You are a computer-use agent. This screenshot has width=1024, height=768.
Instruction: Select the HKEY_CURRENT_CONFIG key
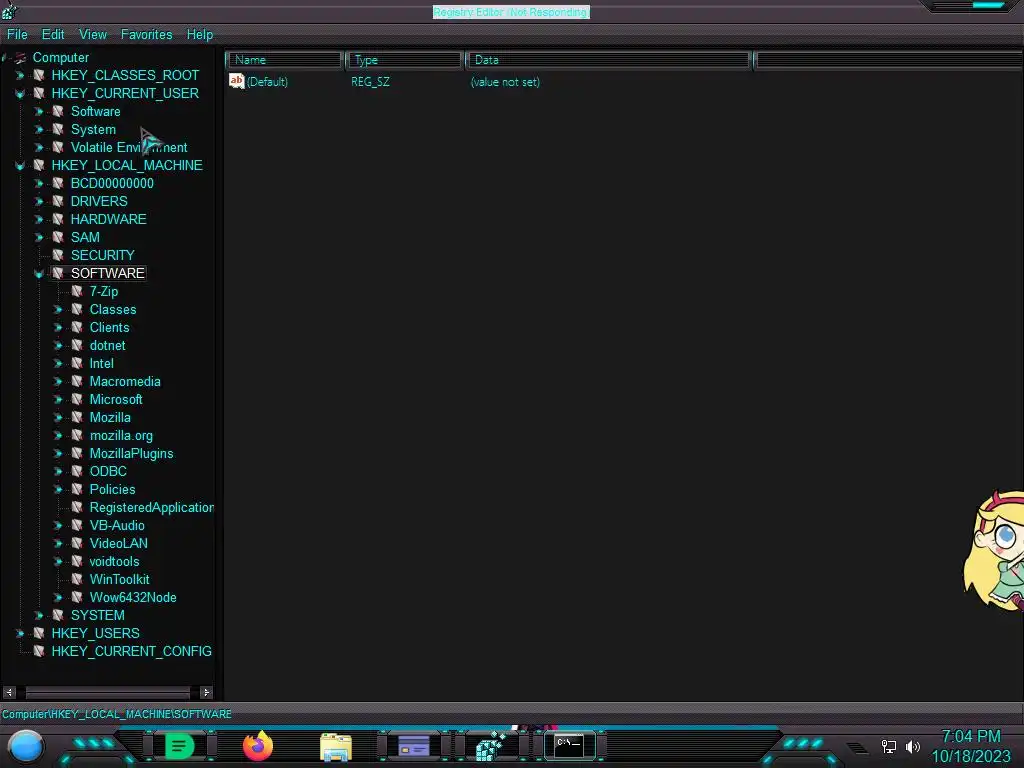pos(131,652)
